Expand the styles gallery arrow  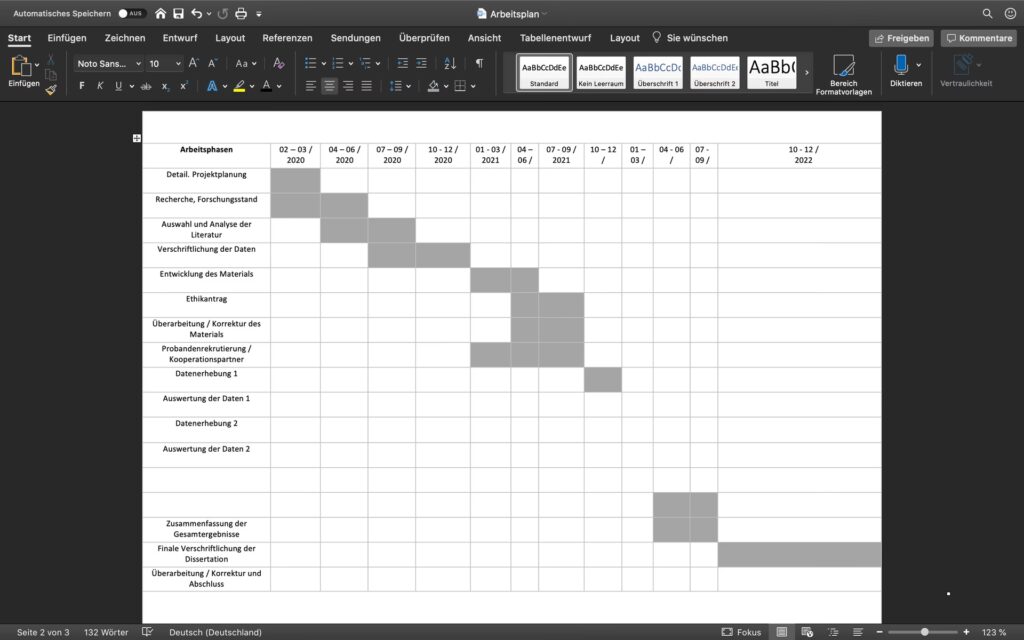pyautogui.click(x=807, y=72)
